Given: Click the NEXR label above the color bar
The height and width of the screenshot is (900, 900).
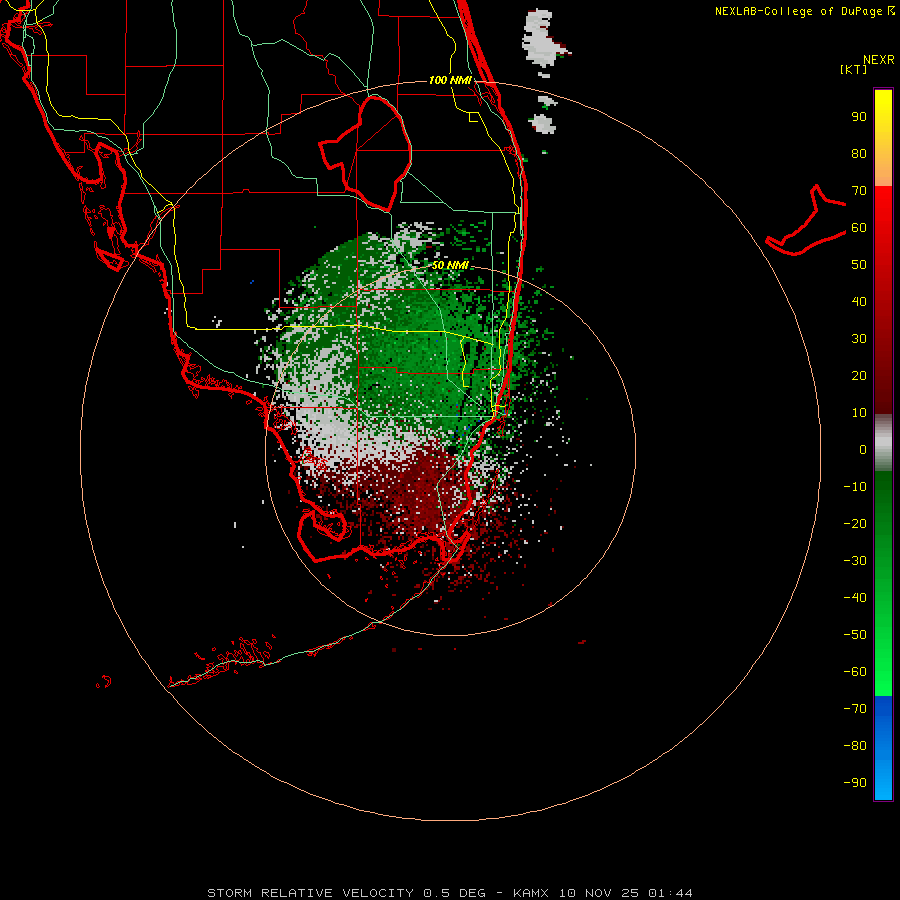Looking at the screenshot, I should (878, 60).
